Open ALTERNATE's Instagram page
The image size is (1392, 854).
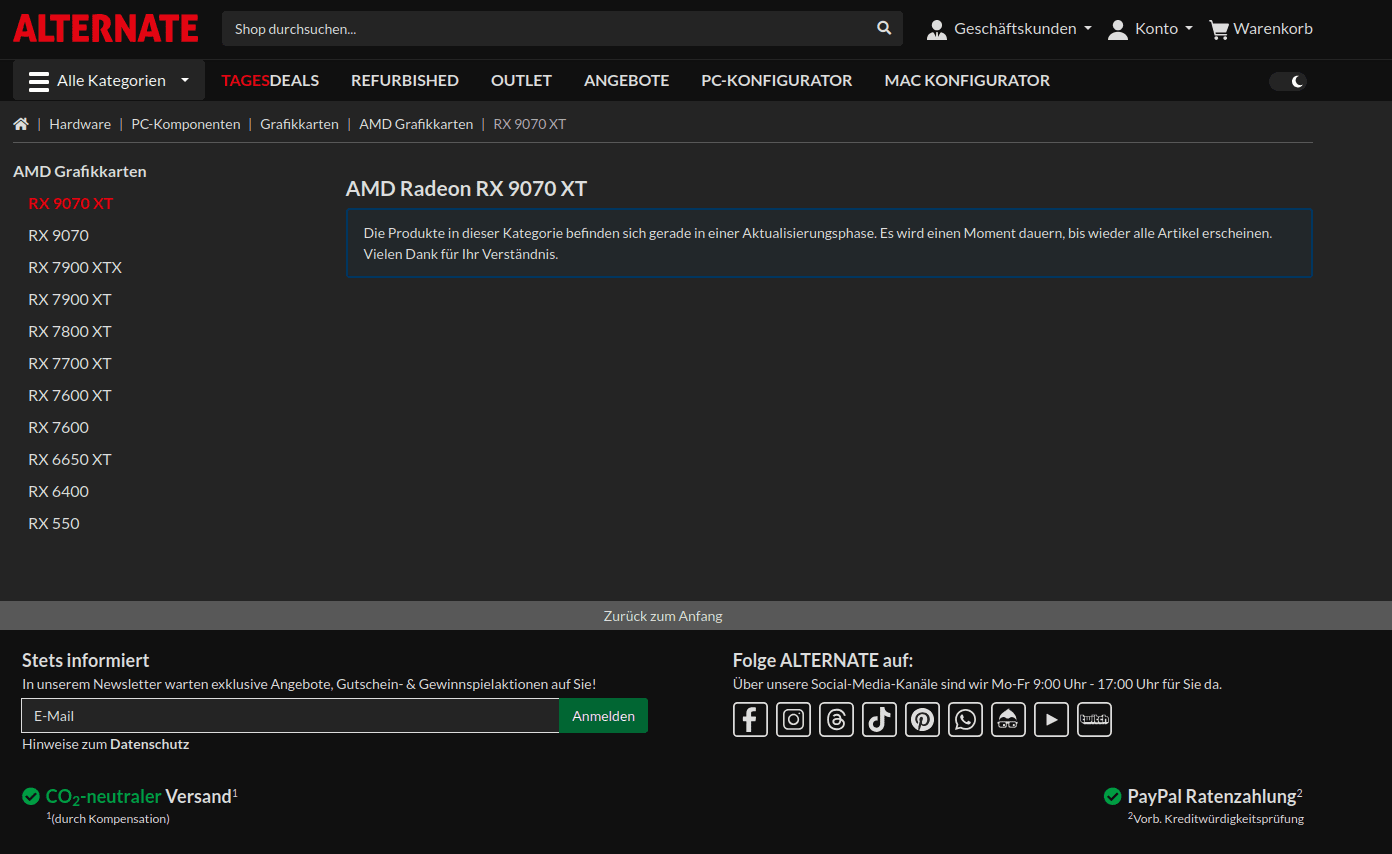pyautogui.click(x=793, y=719)
